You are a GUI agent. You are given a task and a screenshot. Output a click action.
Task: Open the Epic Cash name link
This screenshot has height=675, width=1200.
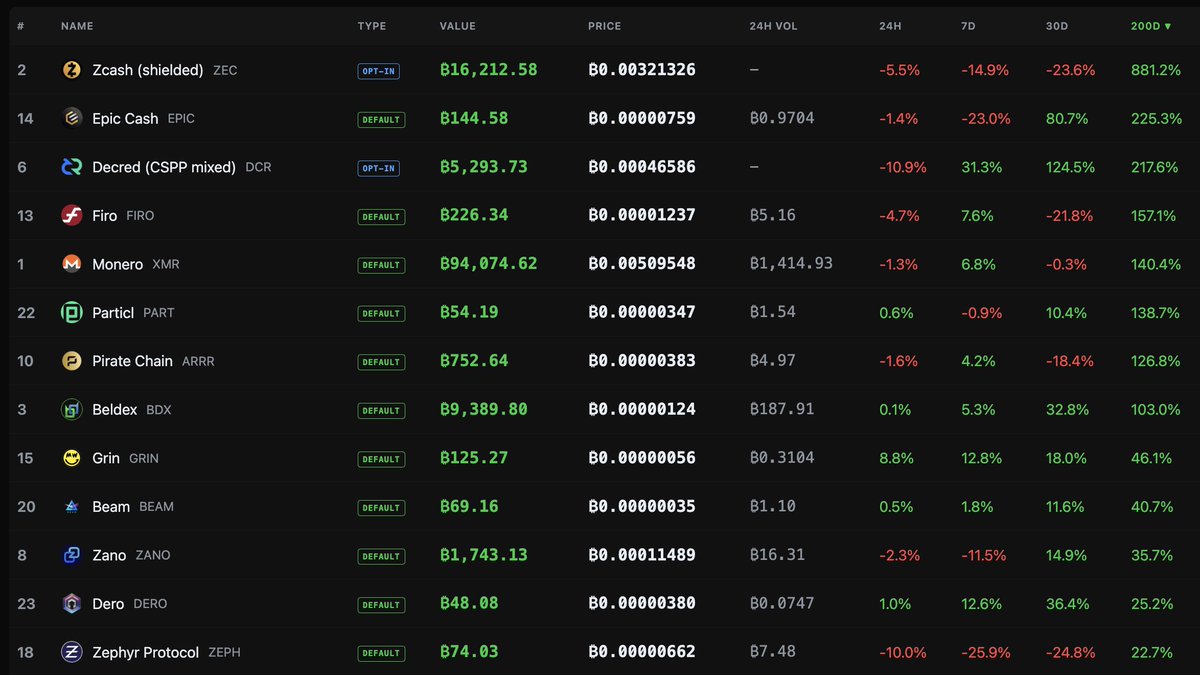click(125, 118)
